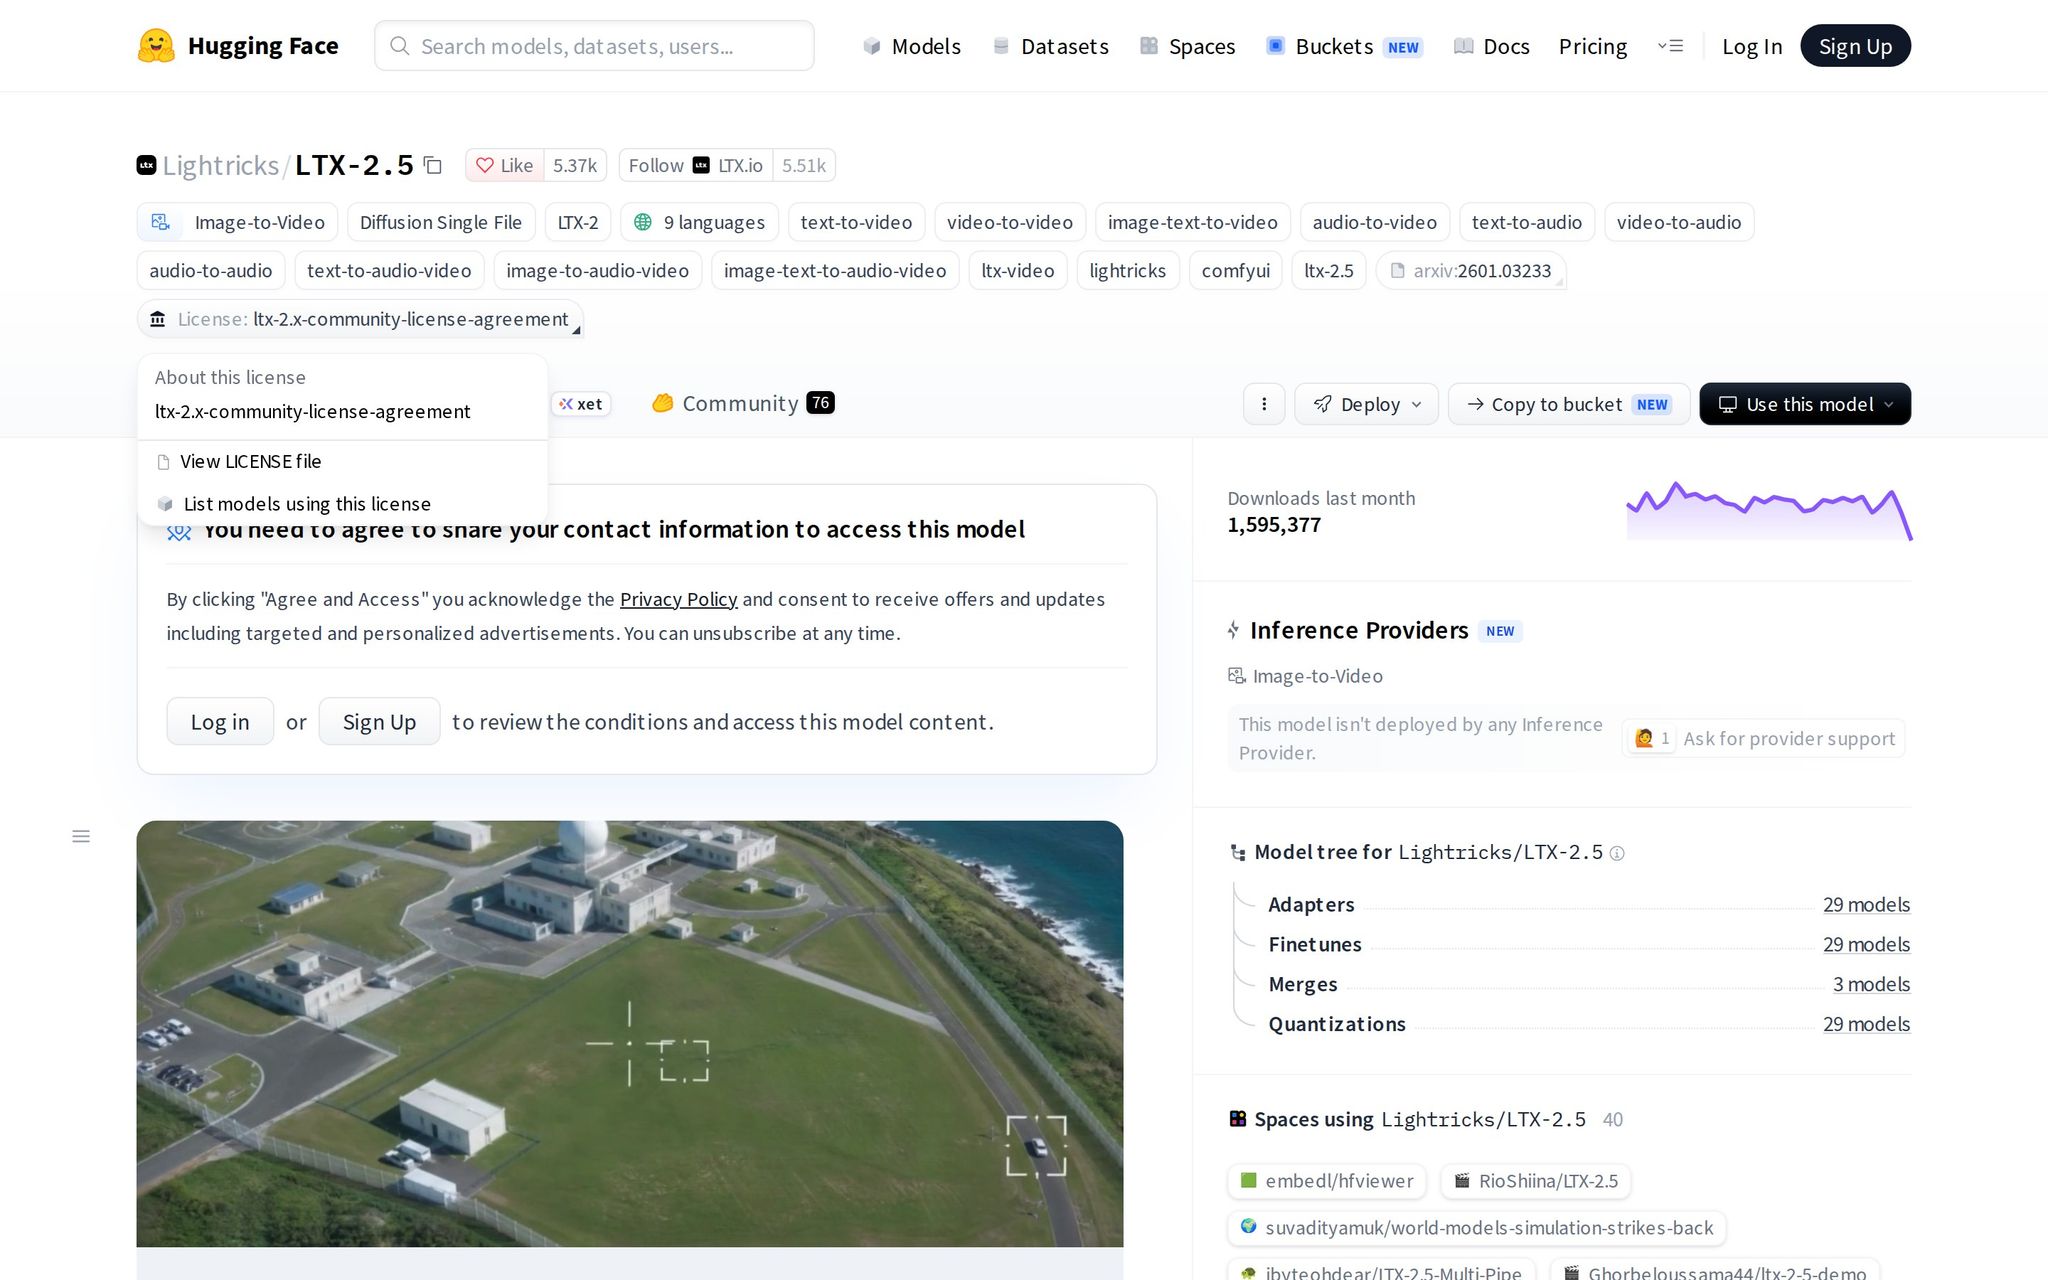2048x1280 pixels.
Task: Click the table of contents hamburger icon
Action: click(81, 836)
